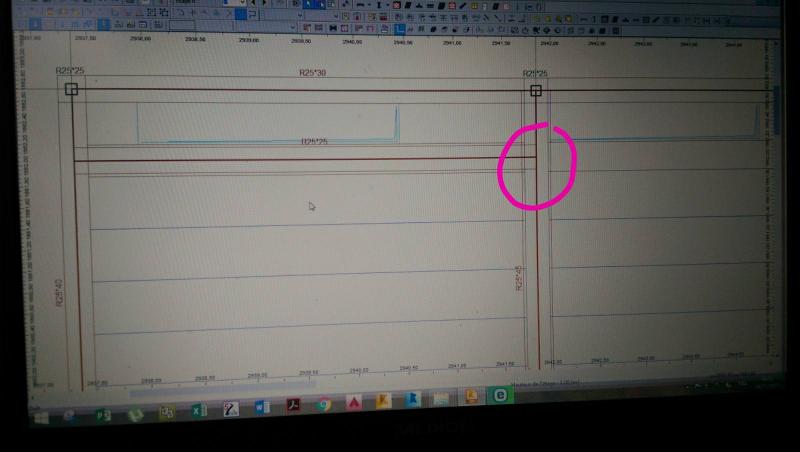Screen dimensions: 800x452
Task: Click the R25*30 beam label
Action: pos(312,73)
